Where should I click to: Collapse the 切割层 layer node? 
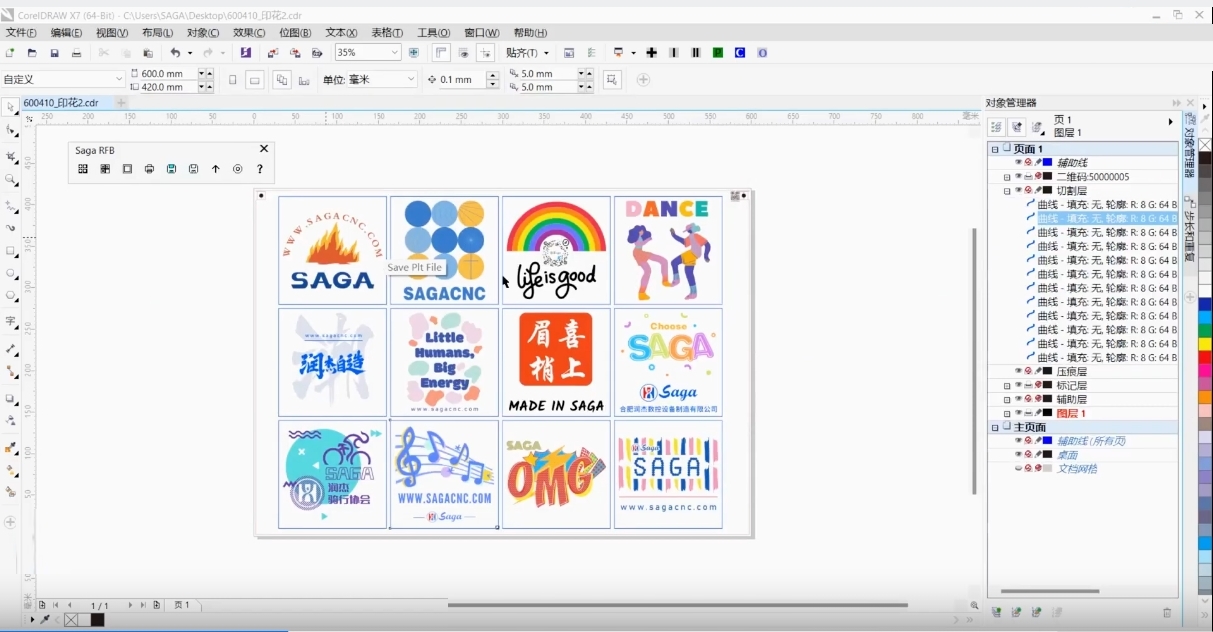click(1007, 190)
